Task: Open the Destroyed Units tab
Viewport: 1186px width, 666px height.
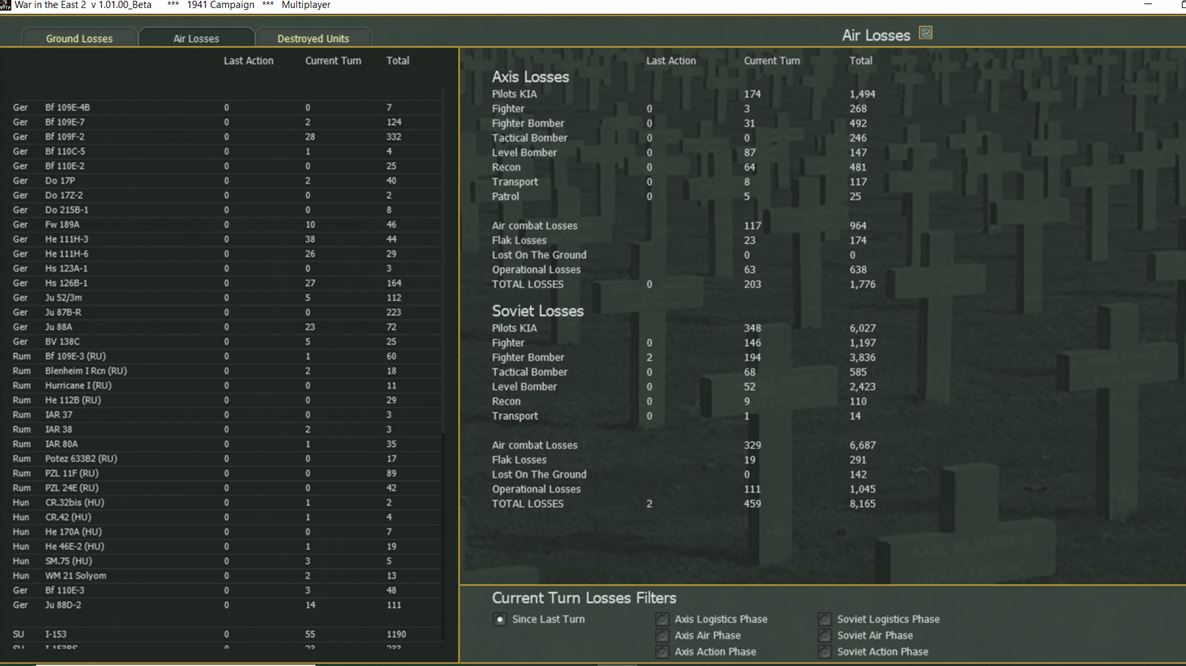Action: (313, 38)
